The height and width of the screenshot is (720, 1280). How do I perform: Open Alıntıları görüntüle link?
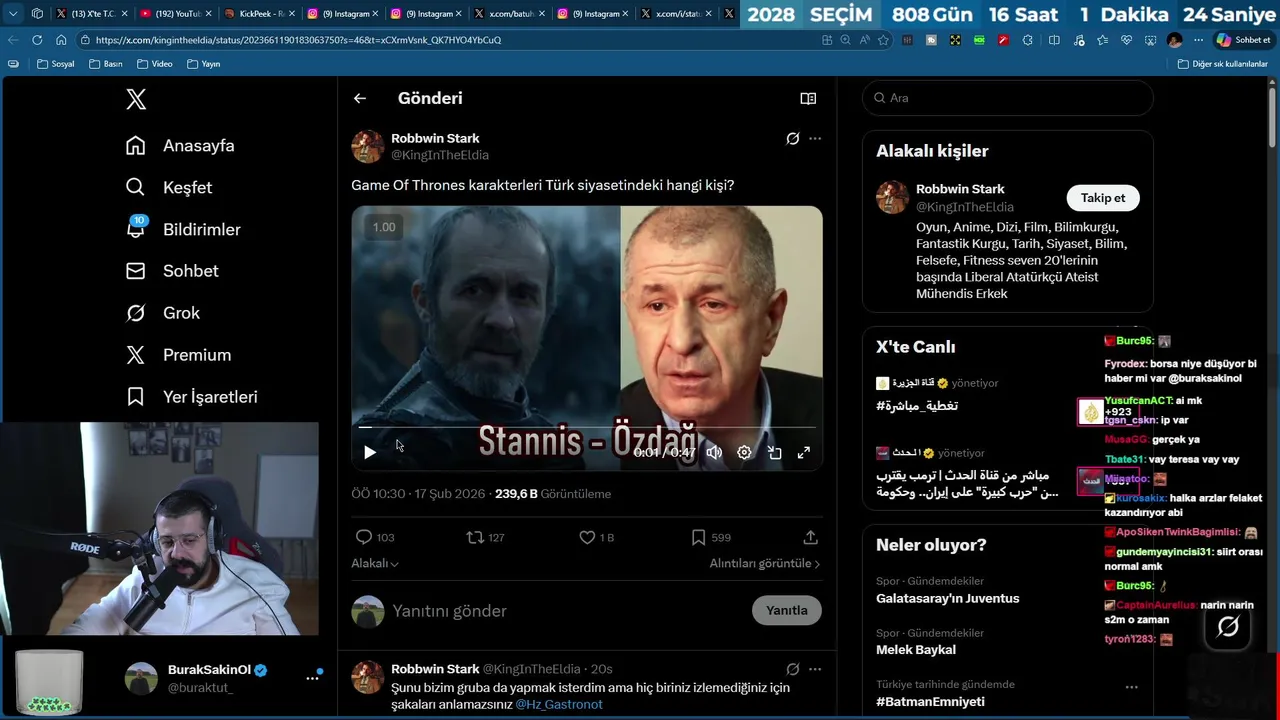point(765,563)
